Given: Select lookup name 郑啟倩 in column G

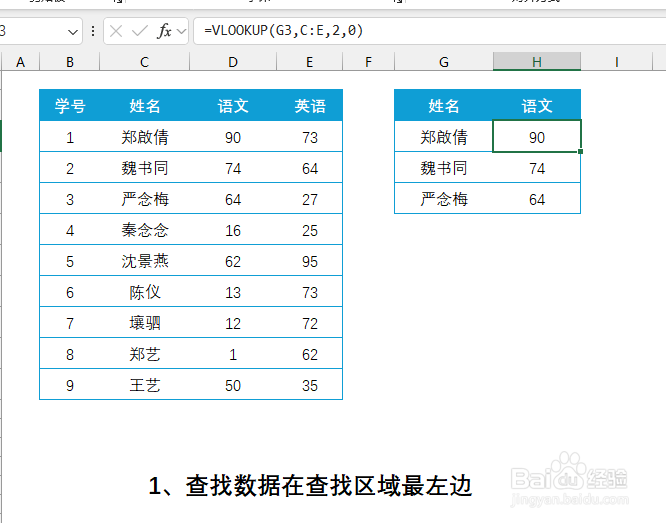Looking at the screenshot, I should [444, 137].
